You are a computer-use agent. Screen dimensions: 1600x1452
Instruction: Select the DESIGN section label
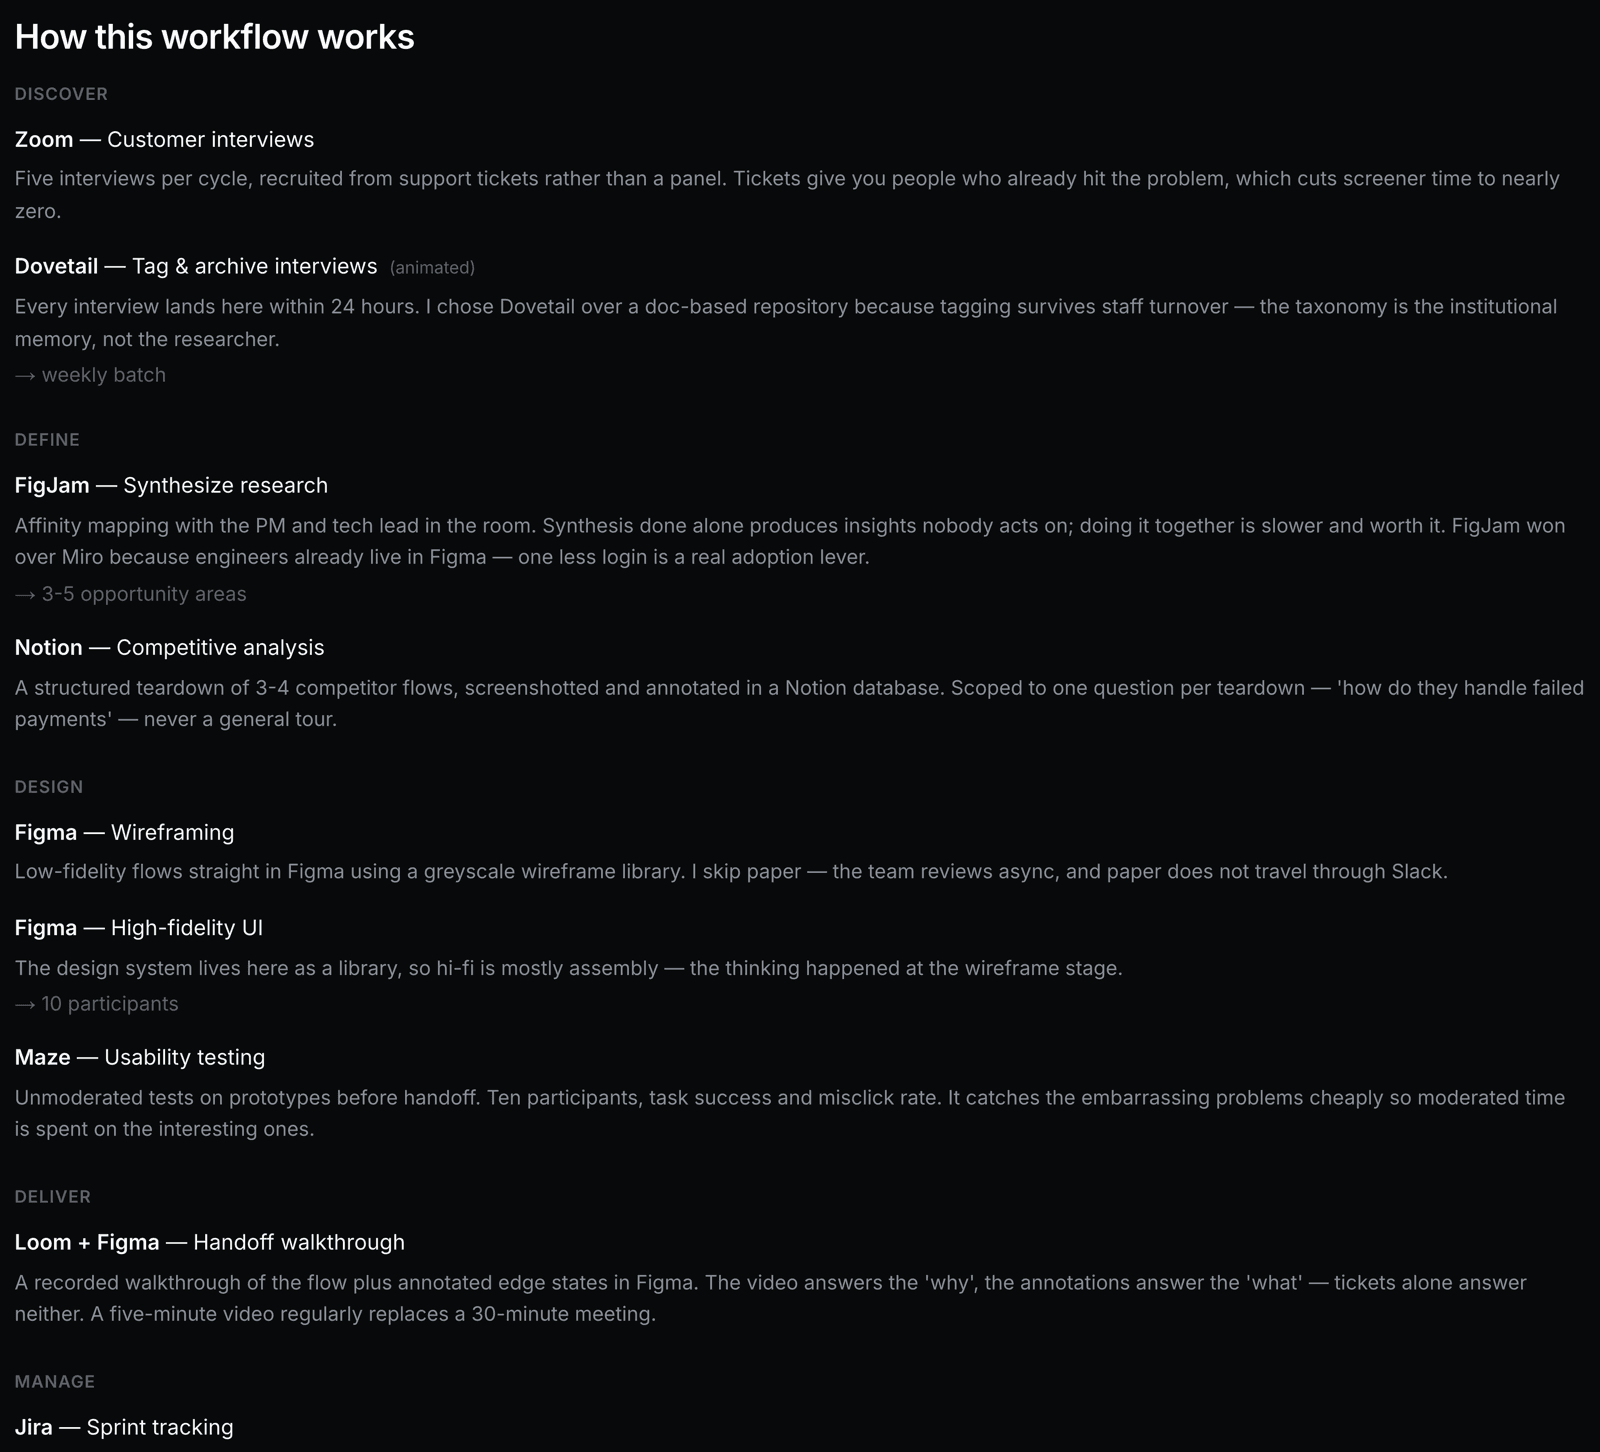pyautogui.click(x=49, y=787)
